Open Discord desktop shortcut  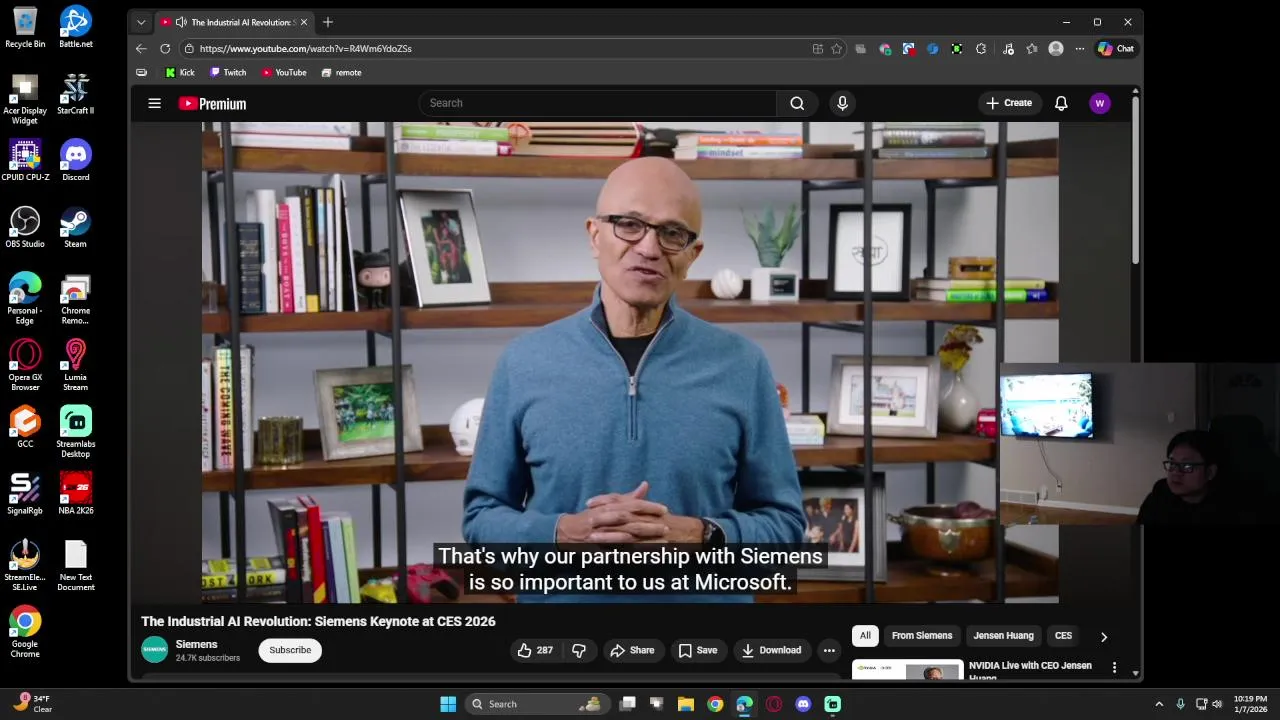(76, 161)
